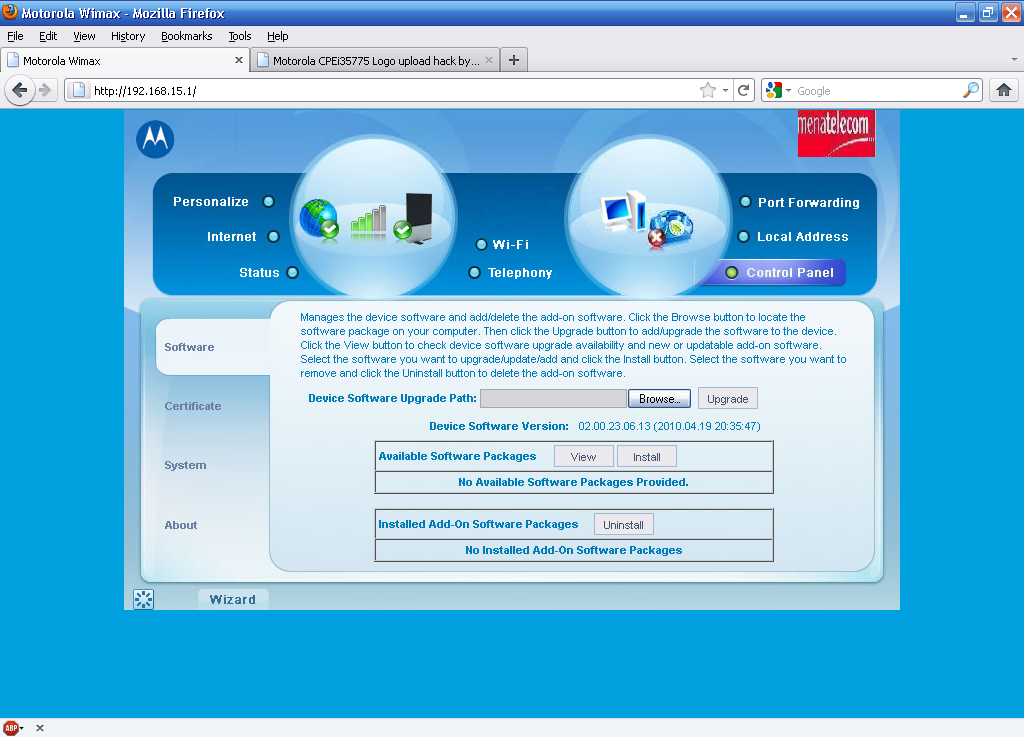This screenshot has height=737, width=1024.
Task: Click the Uninstall button
Action: [624, 524]
